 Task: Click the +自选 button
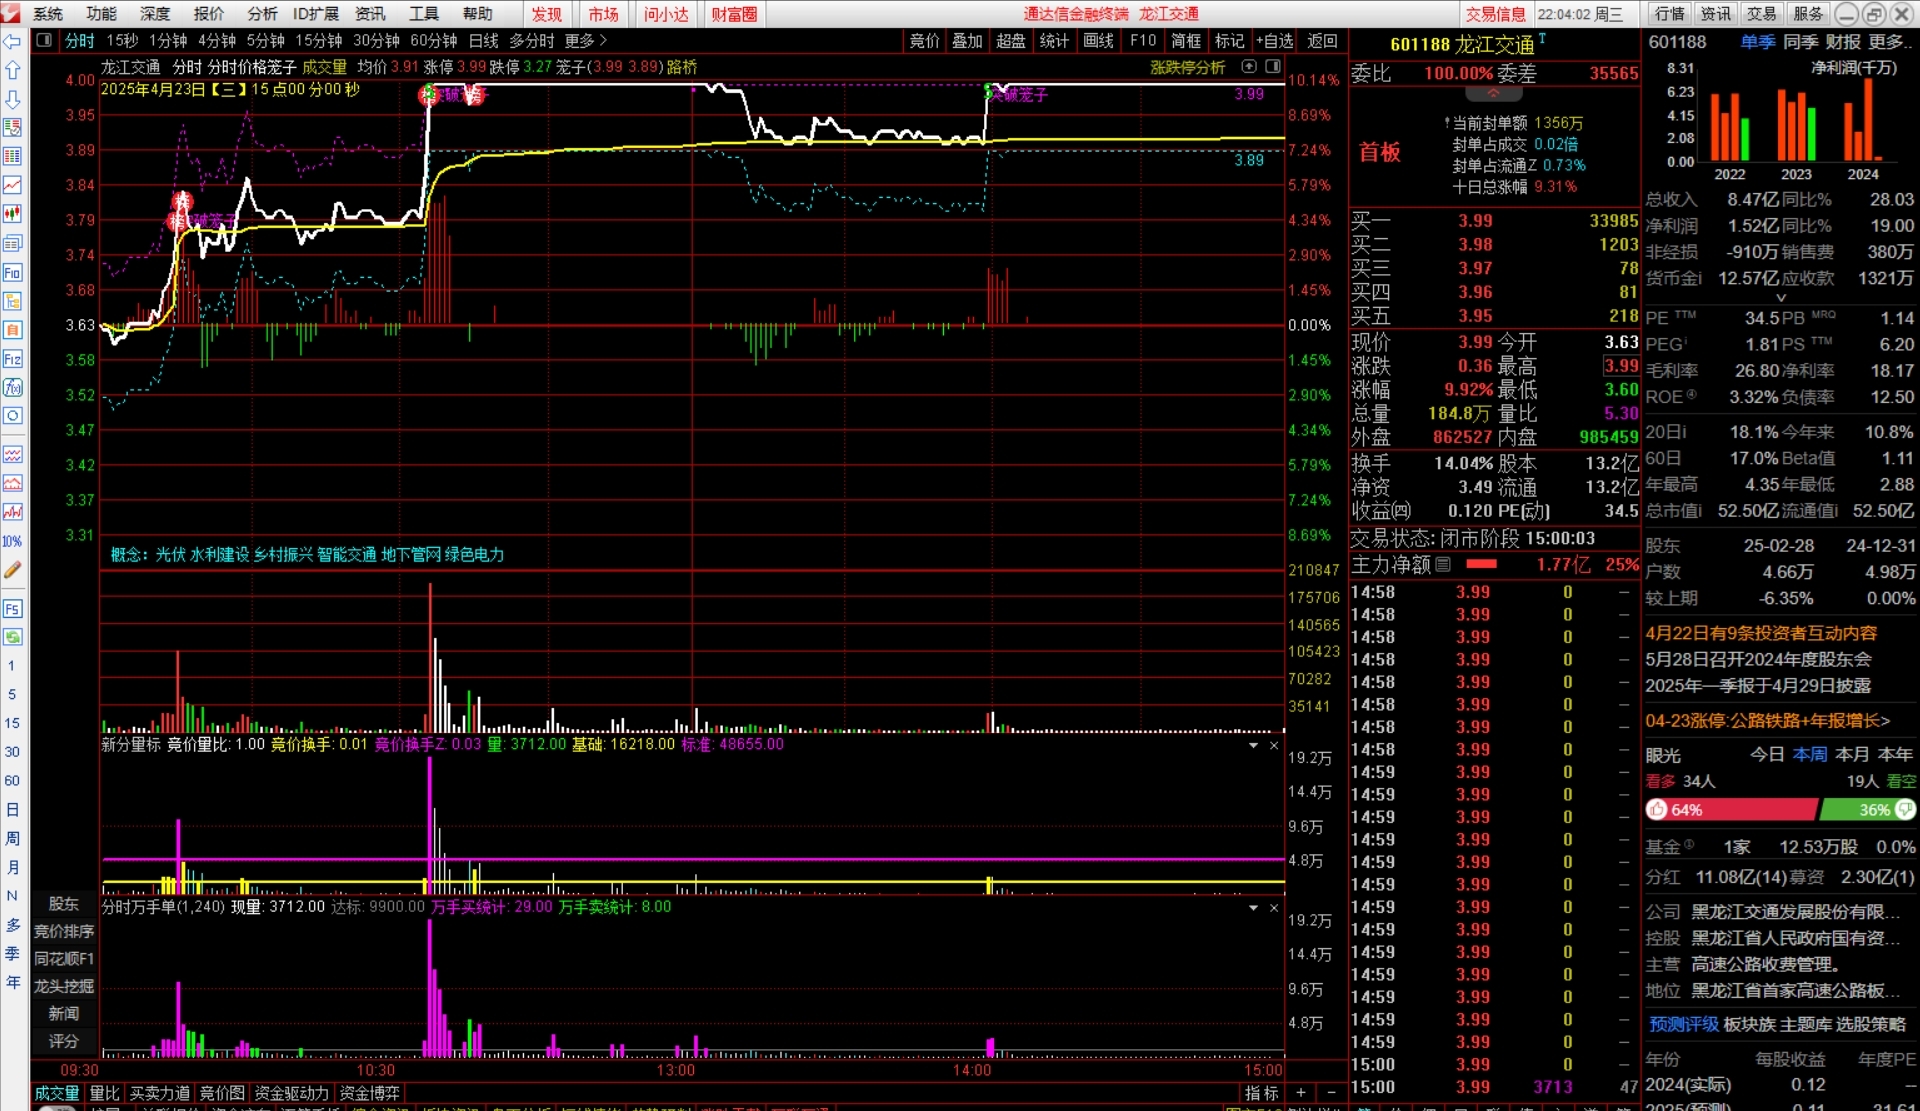pos(1275,41)
